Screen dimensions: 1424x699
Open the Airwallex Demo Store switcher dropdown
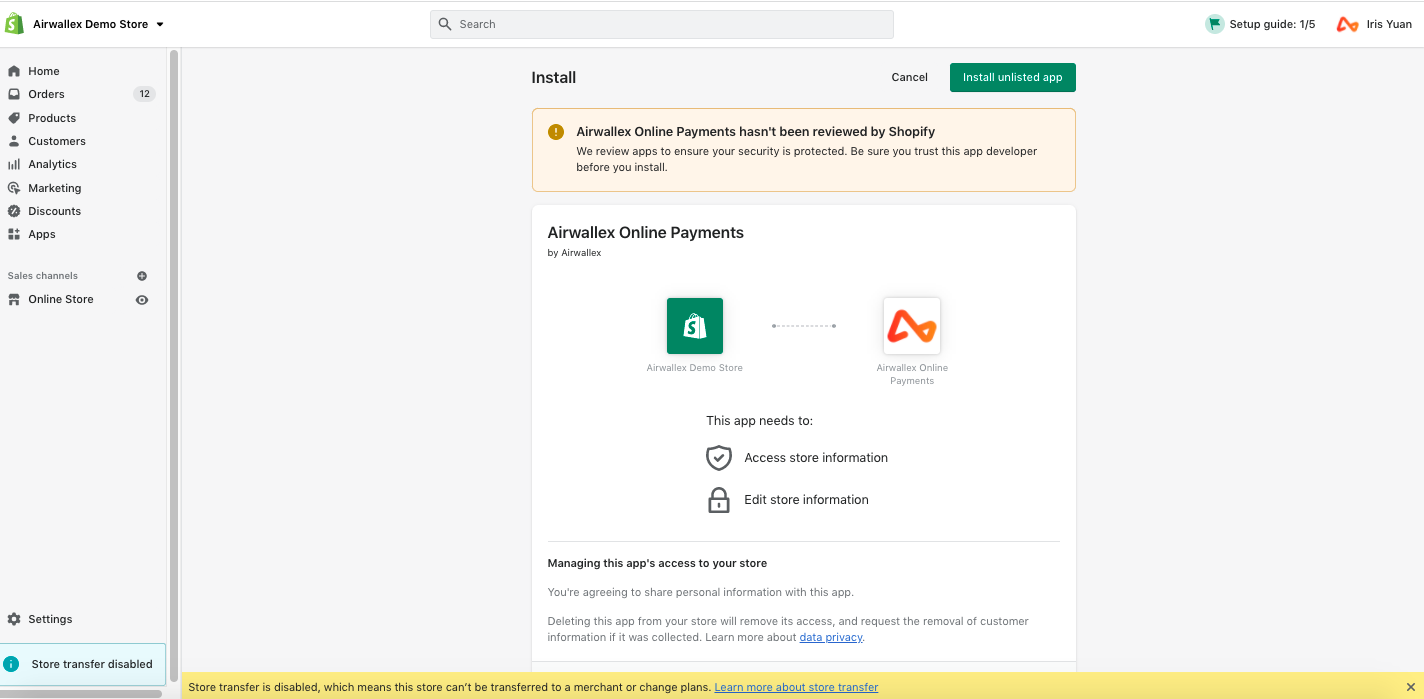98,24
